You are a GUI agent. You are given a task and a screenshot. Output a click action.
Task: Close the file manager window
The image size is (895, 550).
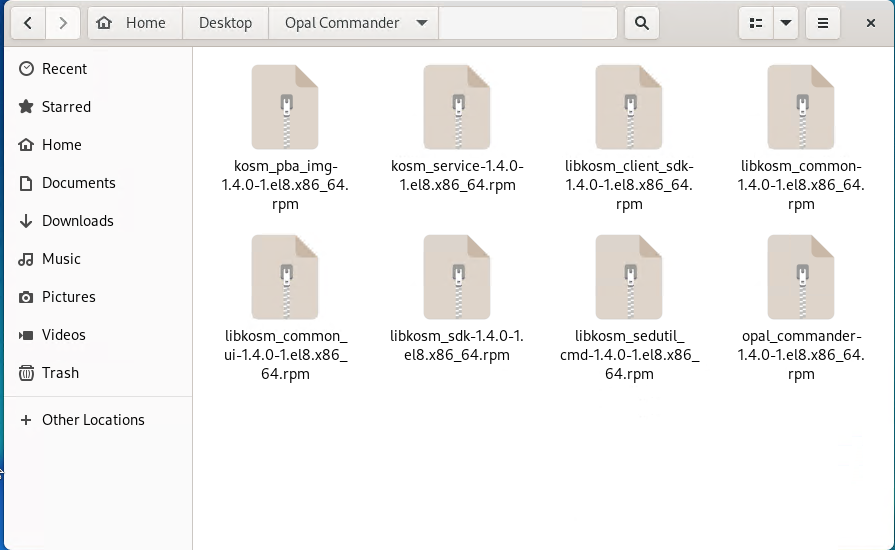(x=870, y=23)
